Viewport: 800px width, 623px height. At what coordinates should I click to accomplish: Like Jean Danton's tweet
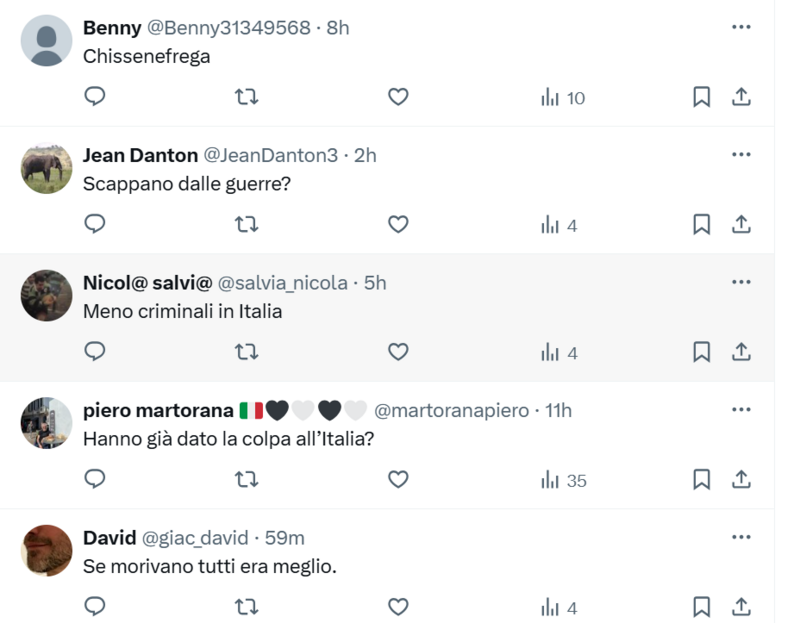[x=398, y=225]
